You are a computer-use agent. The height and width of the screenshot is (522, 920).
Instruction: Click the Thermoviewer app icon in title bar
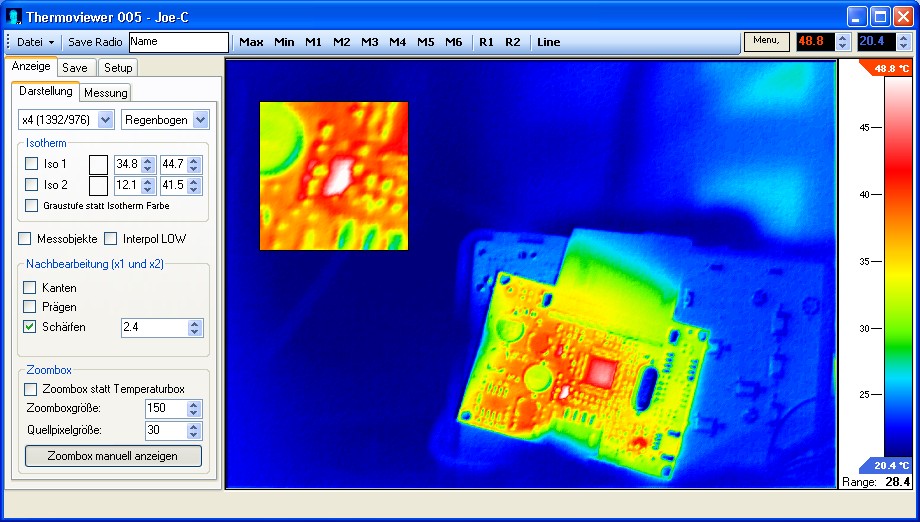point(14,16)
